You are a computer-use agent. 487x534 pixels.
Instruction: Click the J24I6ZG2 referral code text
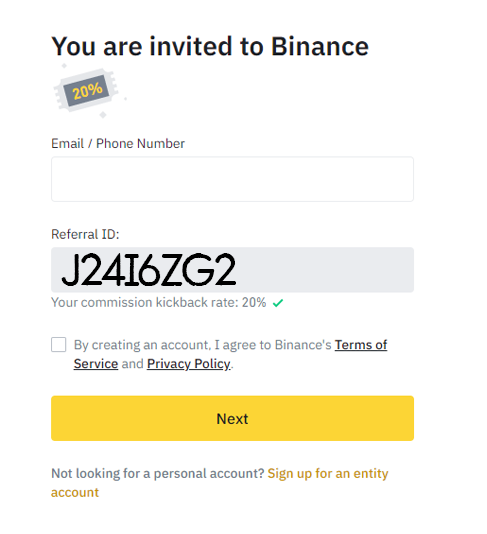(148, 269)
